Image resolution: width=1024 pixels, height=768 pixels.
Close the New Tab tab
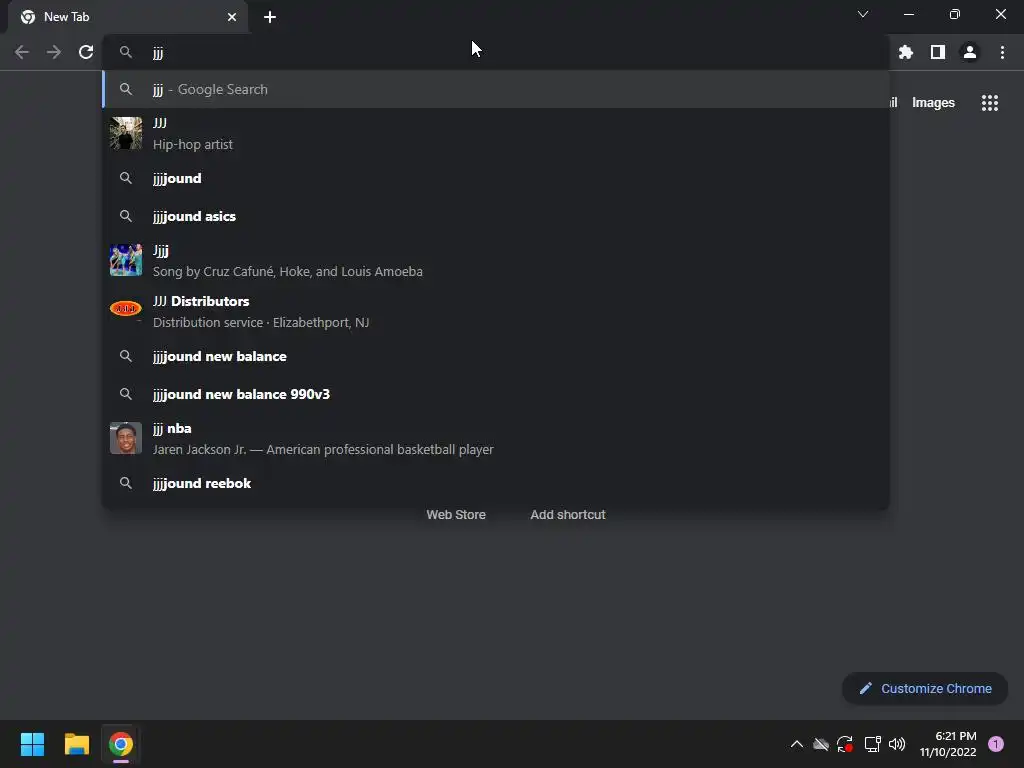coord(232,17)
